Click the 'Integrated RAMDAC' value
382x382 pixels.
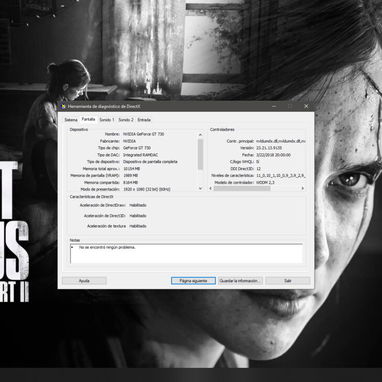point(140,155)
